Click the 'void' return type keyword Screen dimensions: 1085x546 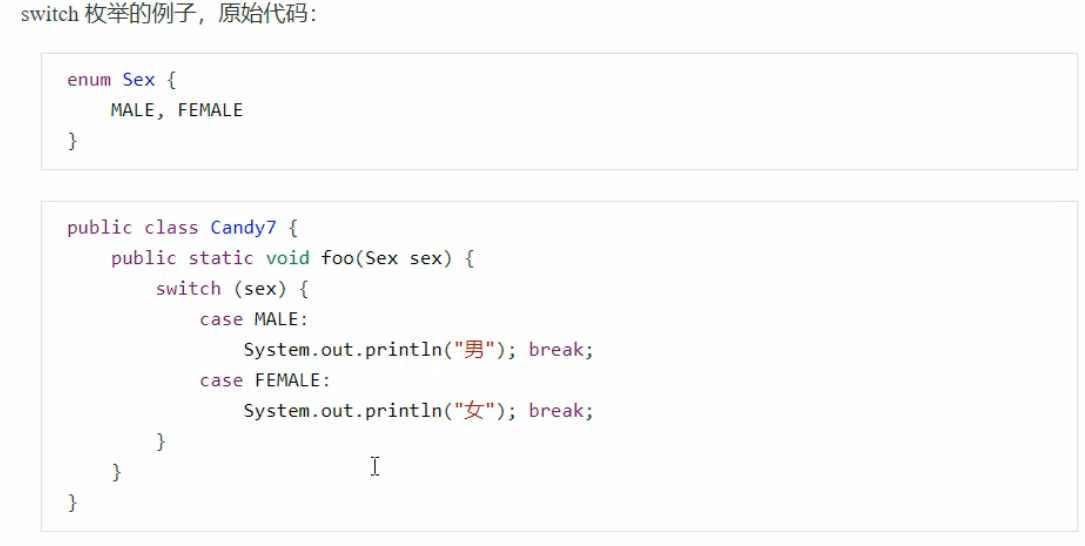click(x=288, y=258)
